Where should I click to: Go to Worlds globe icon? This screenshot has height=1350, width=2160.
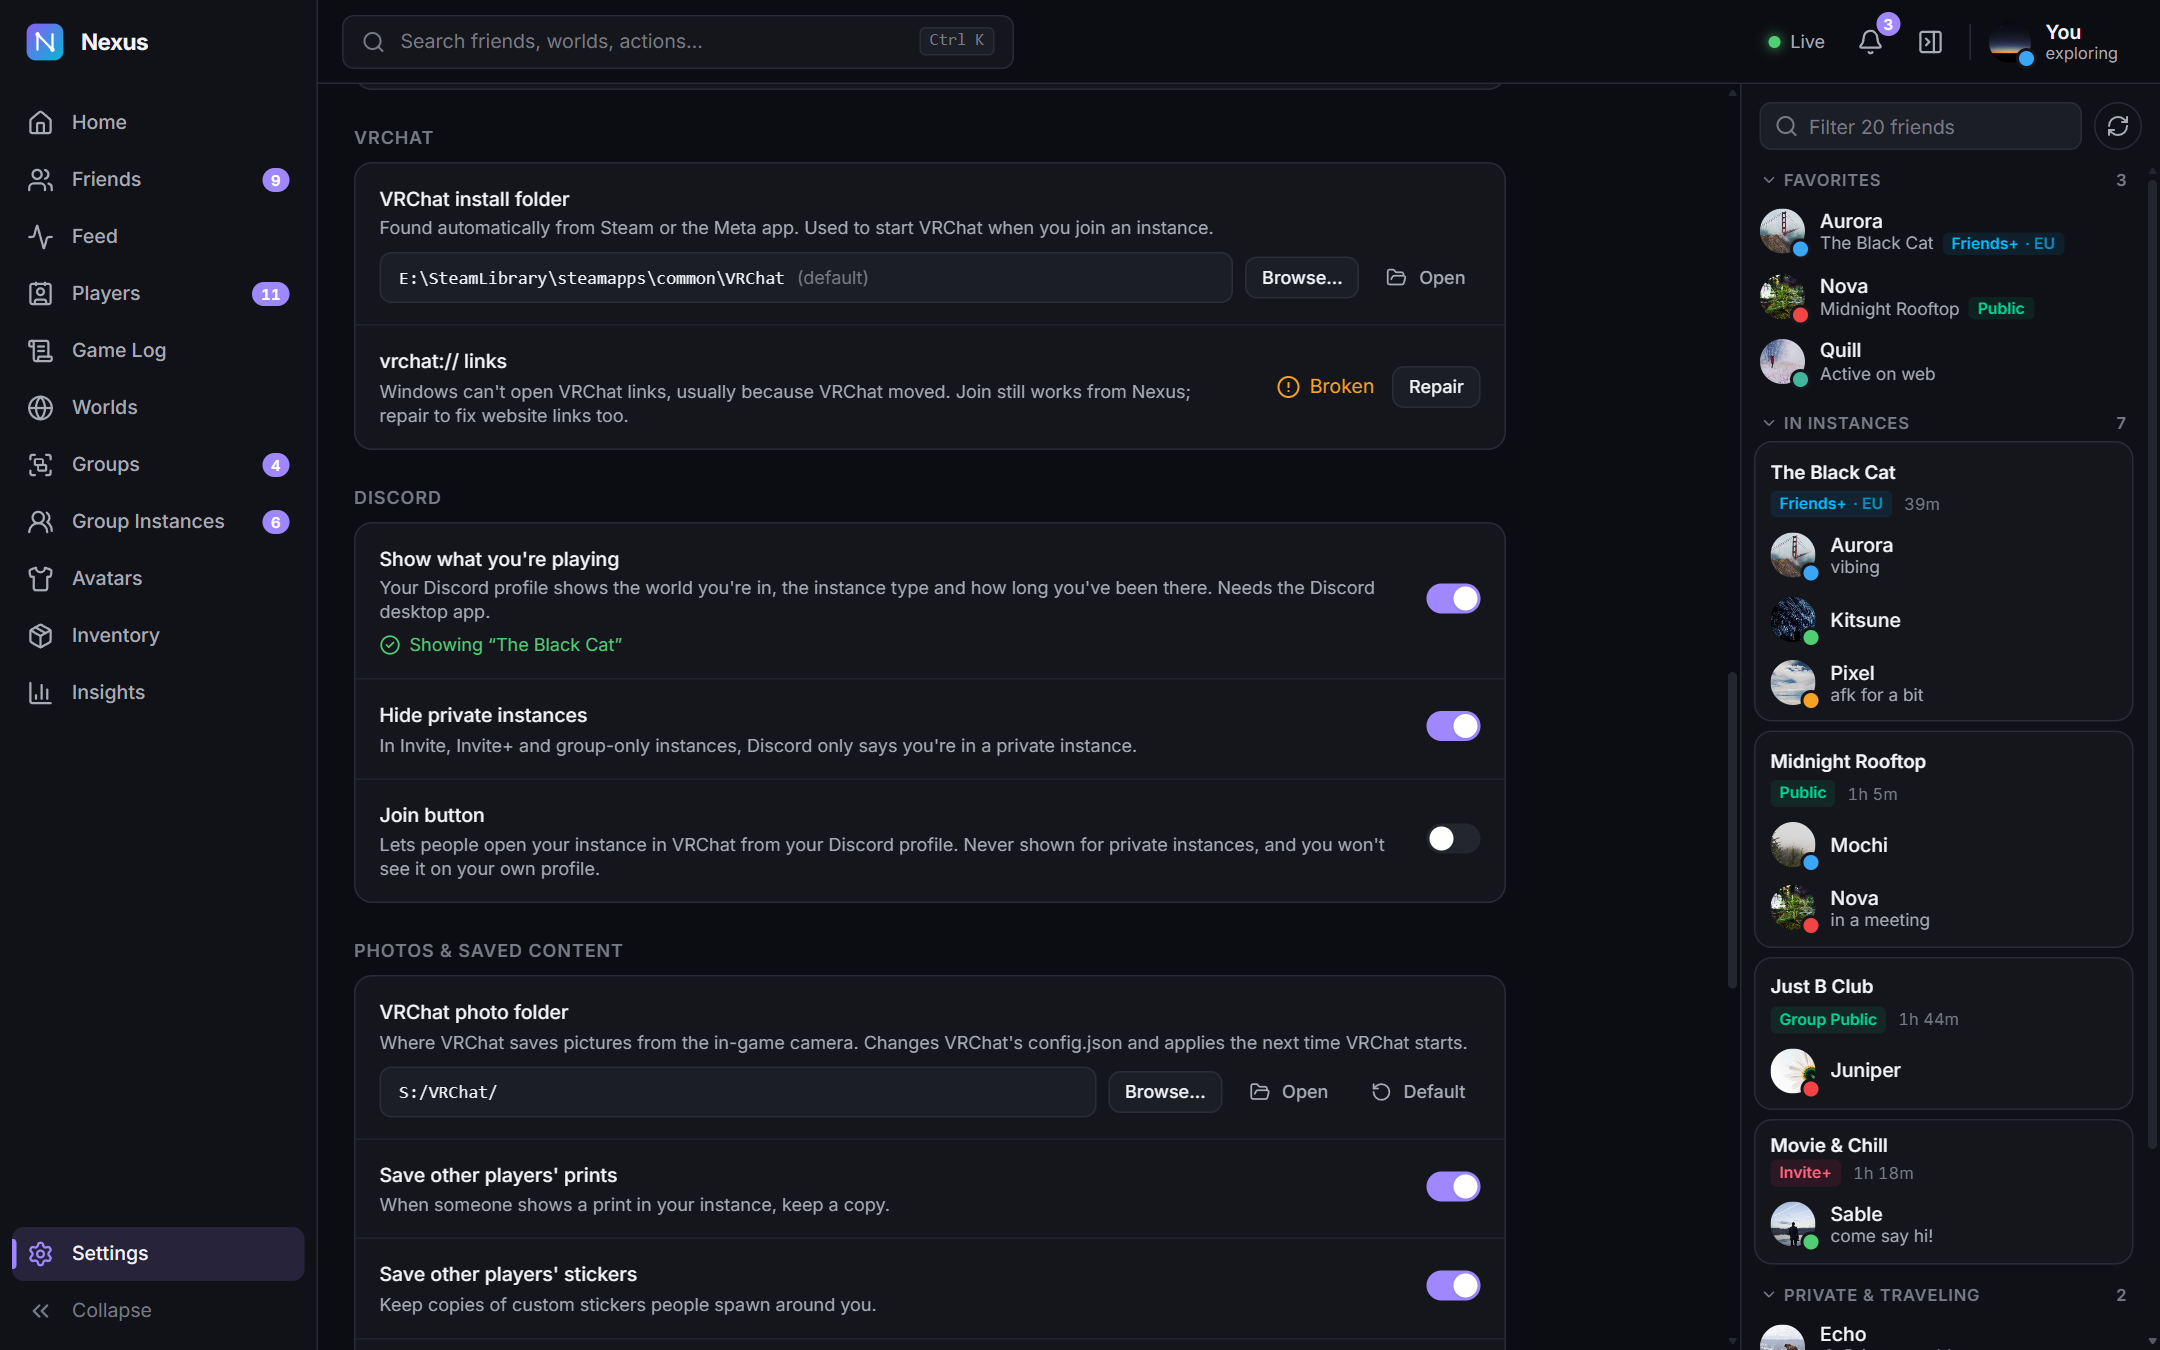(x=40, y=407)
